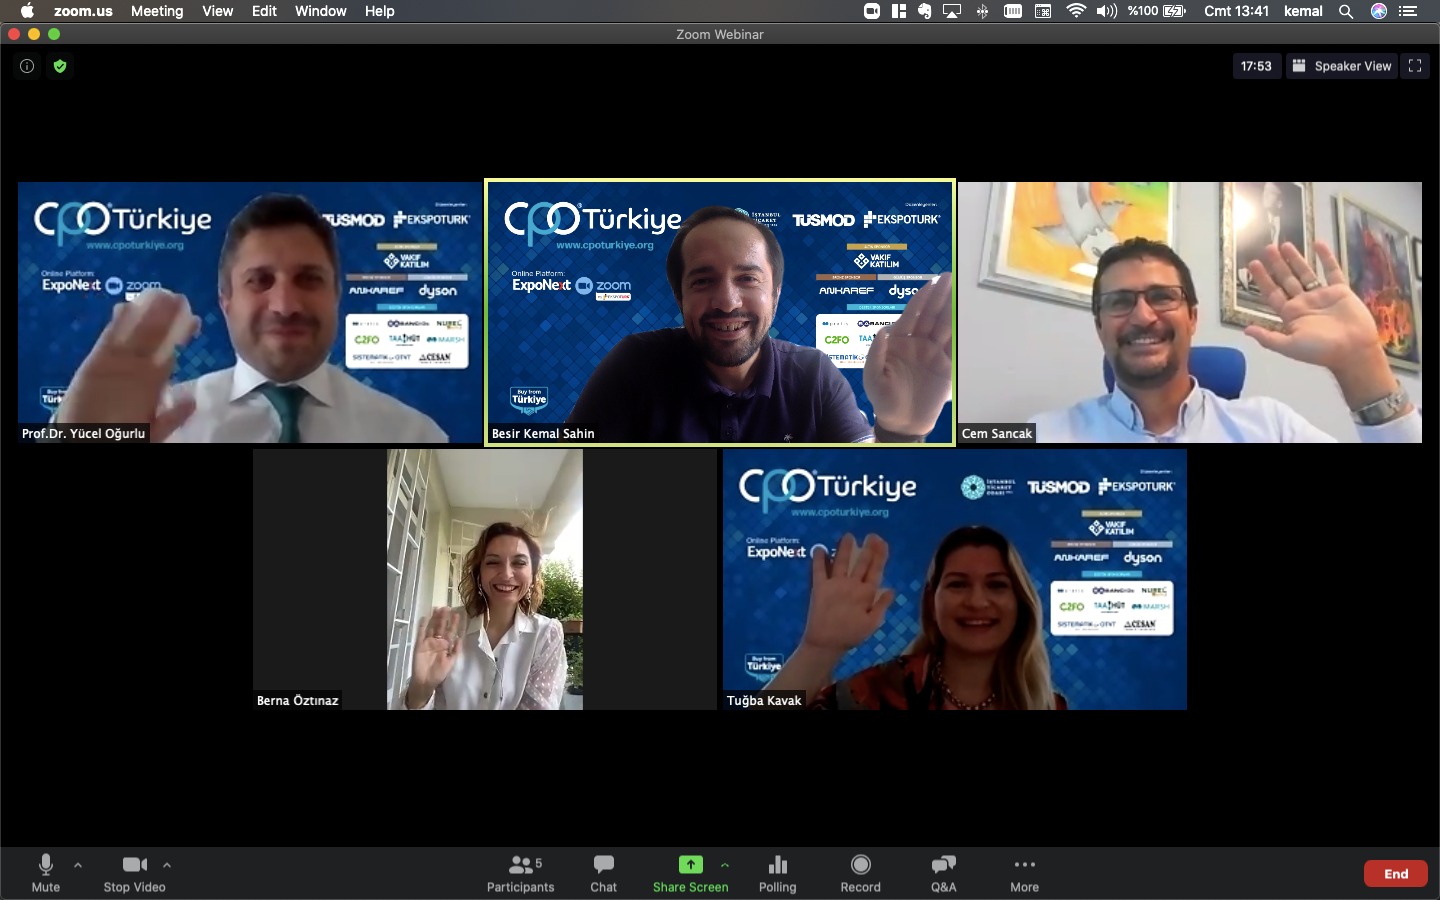Open the Meeting menu in menu bar
The image size is (1440, 900).
(157, 11)
